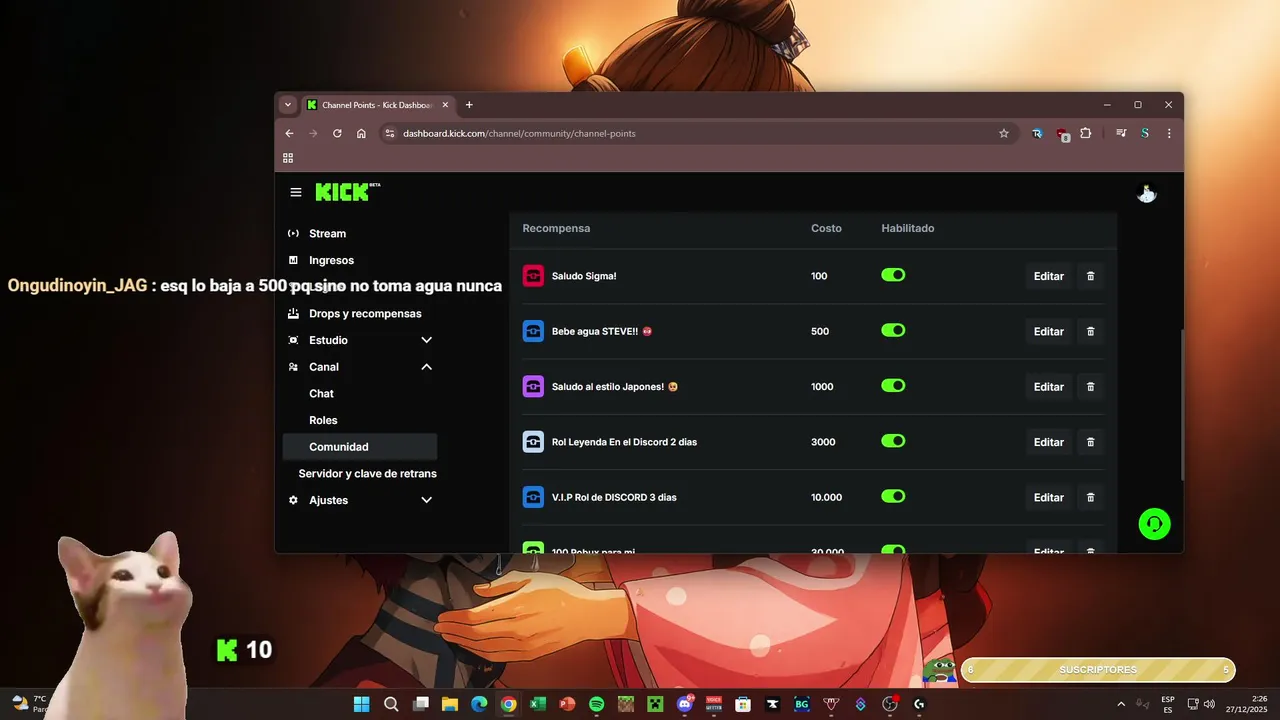Screen dimensions: 1280x720
Task: Open the Chrome tab search dropdown
Action: point(288,105)
